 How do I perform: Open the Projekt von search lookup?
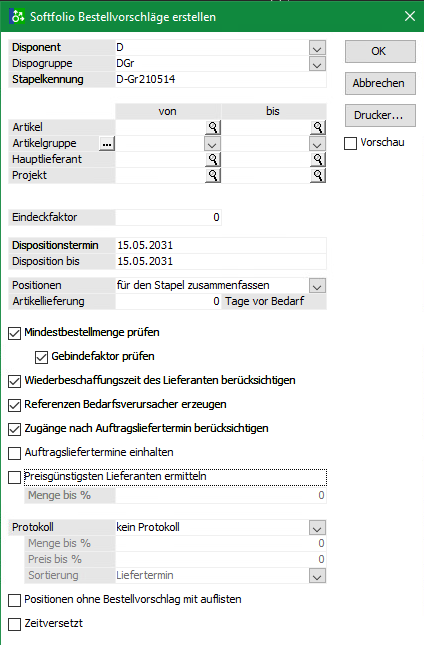pos(213,175)
